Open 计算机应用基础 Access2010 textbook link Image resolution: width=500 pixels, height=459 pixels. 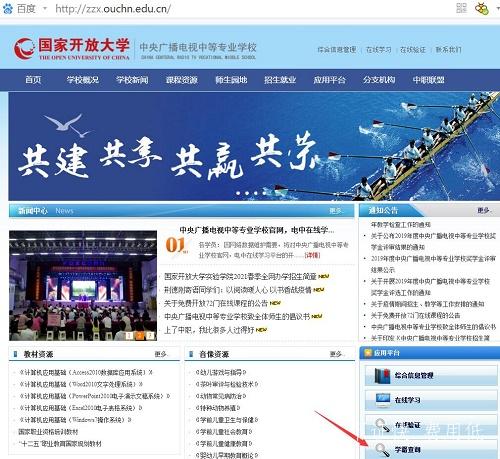(x=86, y=372)
